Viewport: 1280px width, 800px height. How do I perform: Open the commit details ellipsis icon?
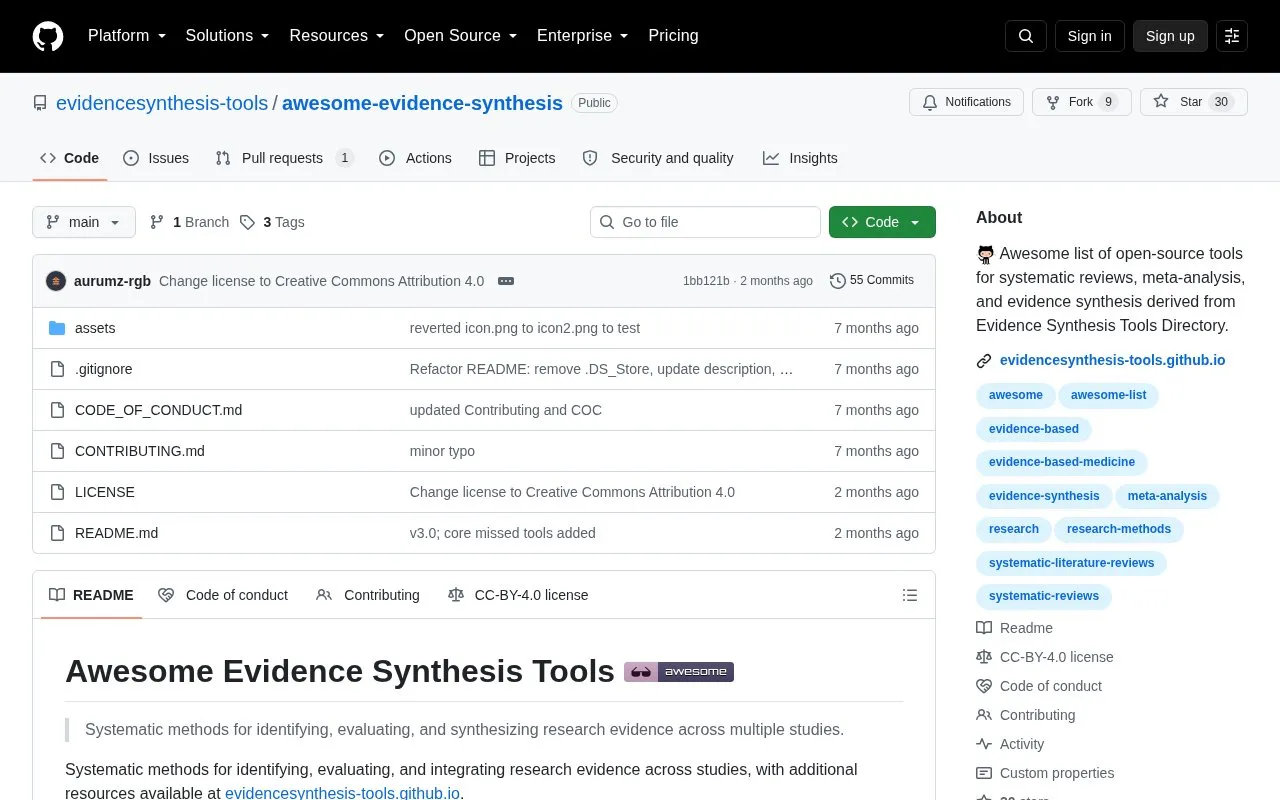tap(506, 281)
